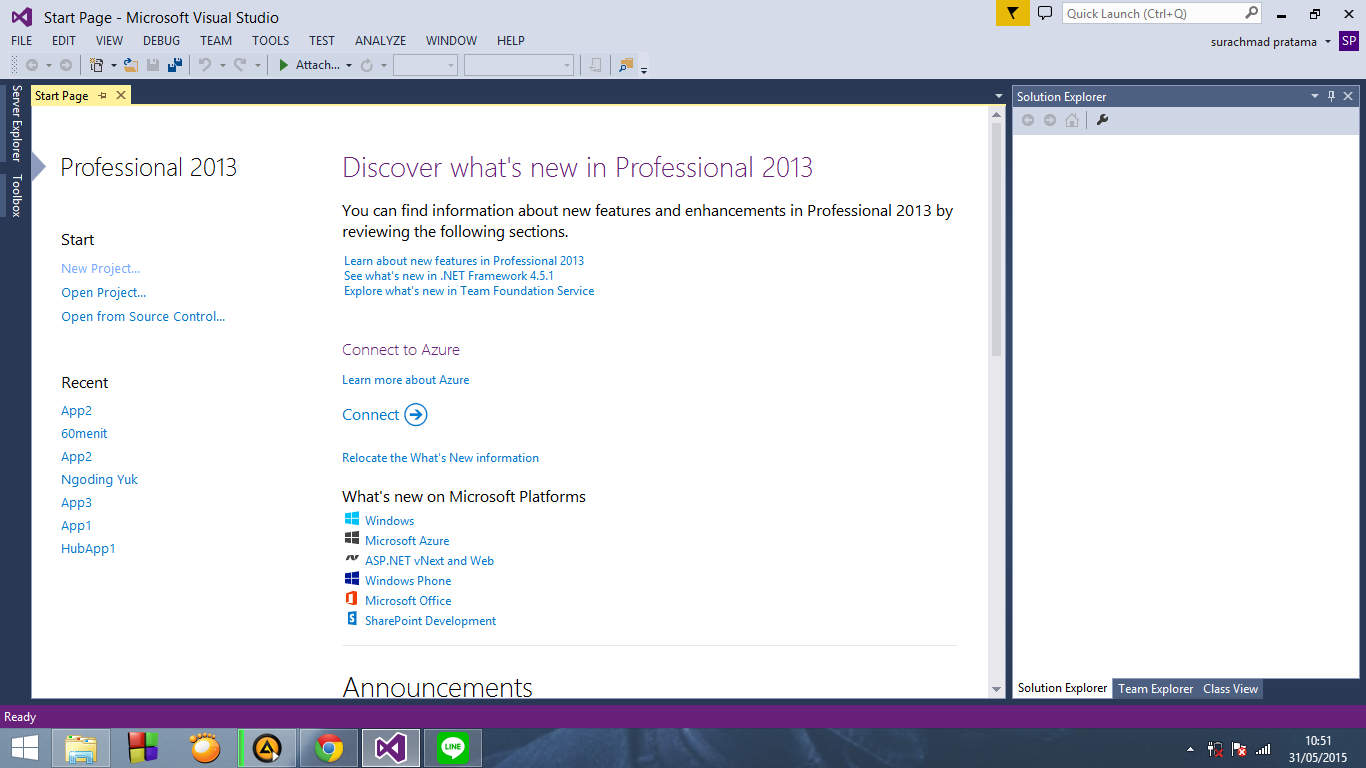This screenshot has height=768, width=1366.
Task: Open the Start screen with Windows button
Action: [25, 748]
